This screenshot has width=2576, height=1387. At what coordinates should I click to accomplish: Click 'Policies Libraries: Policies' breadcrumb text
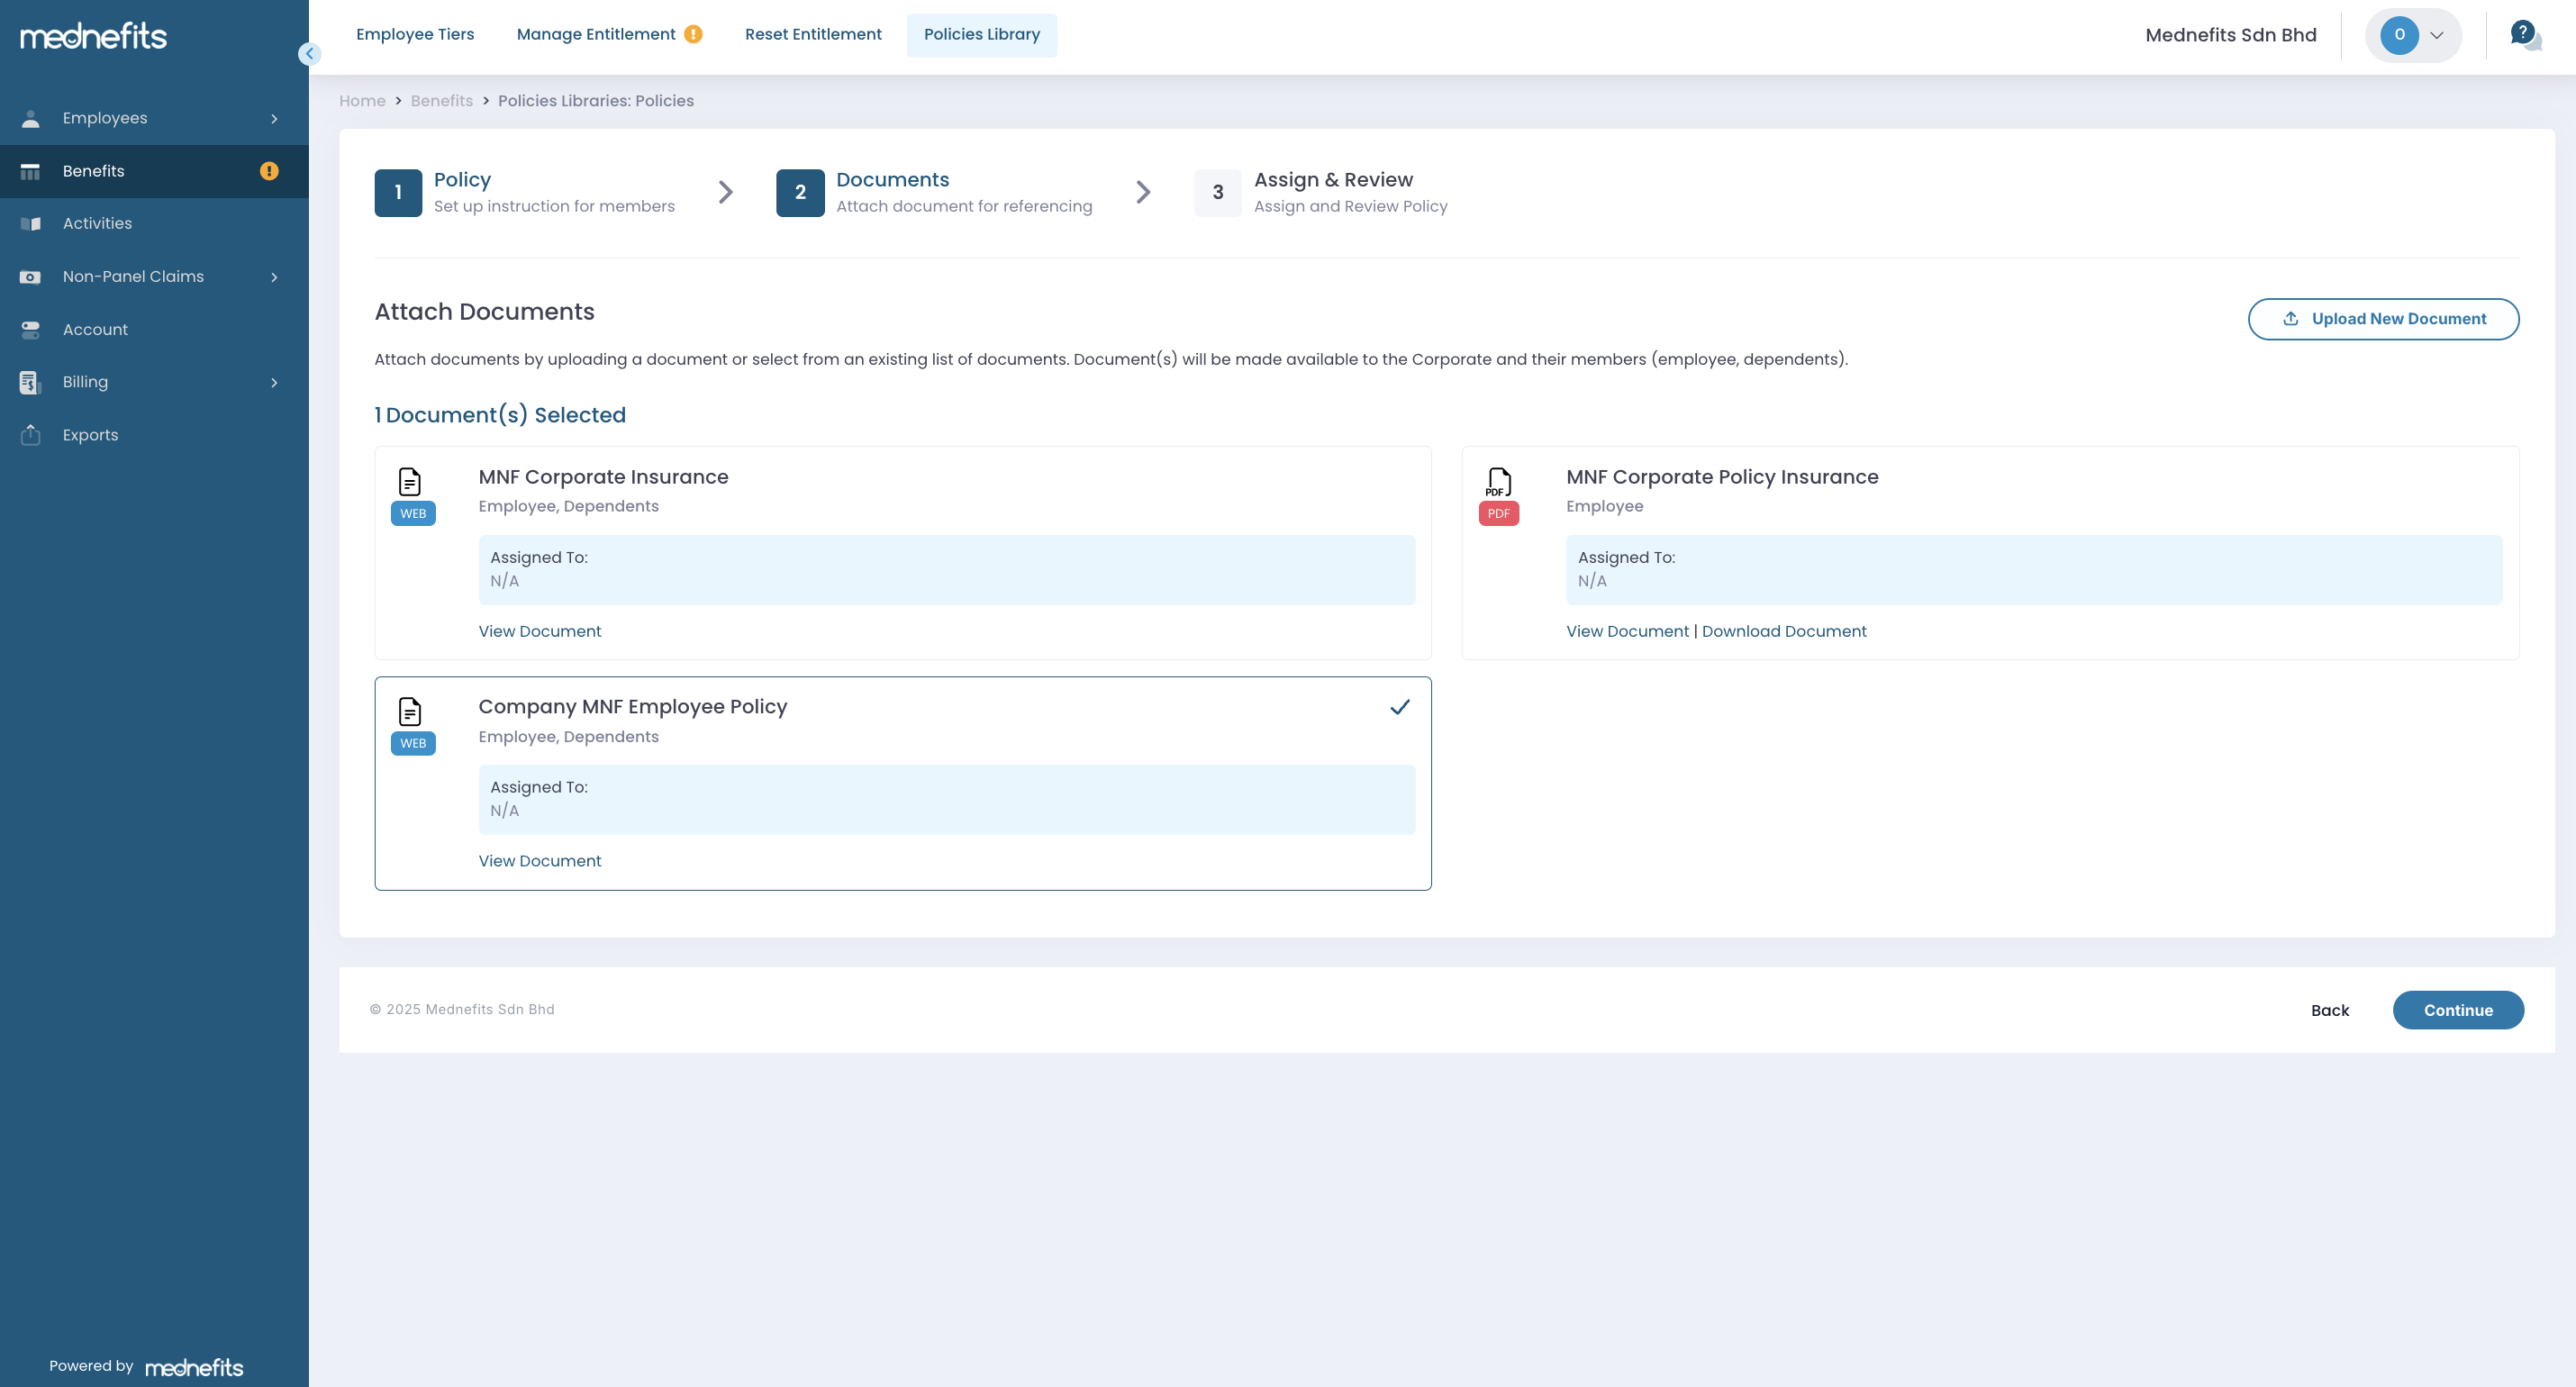pos(596,101)
